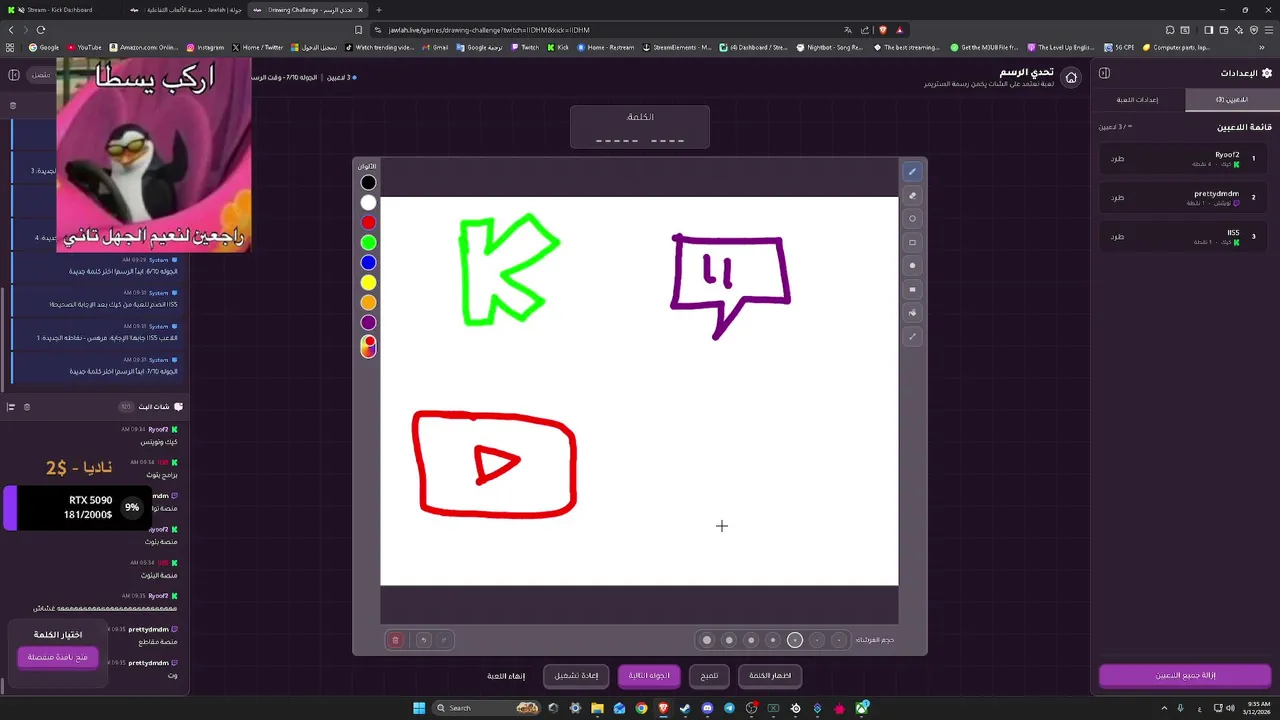Click the purple الجولة التالية next round button

pyautogui.click(x=649, y=676)
